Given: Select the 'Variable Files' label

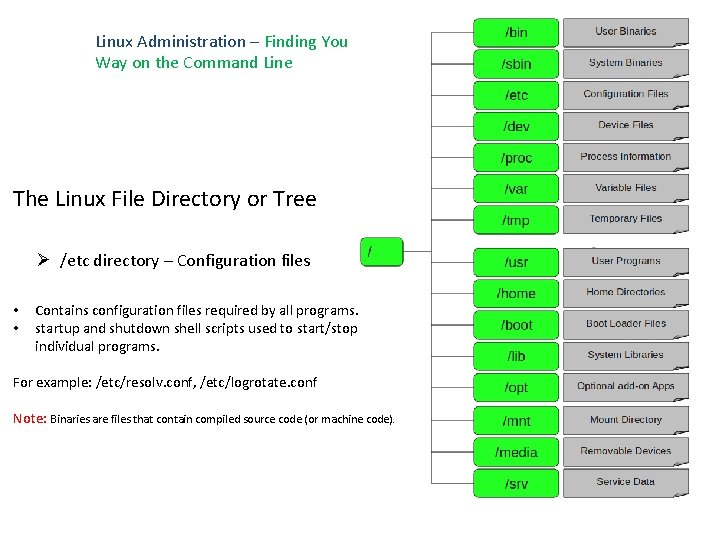Looking at the screenshot, I should [626, 188].
